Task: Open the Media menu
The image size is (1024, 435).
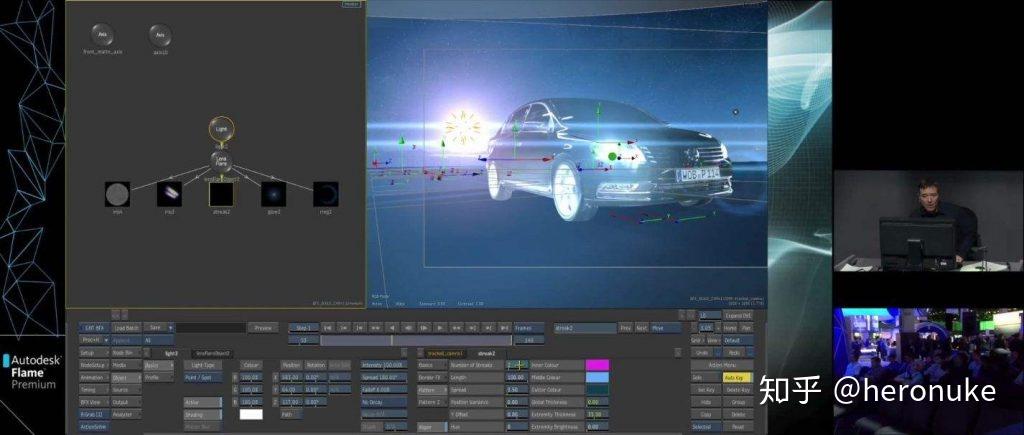Action: [127, 365]
